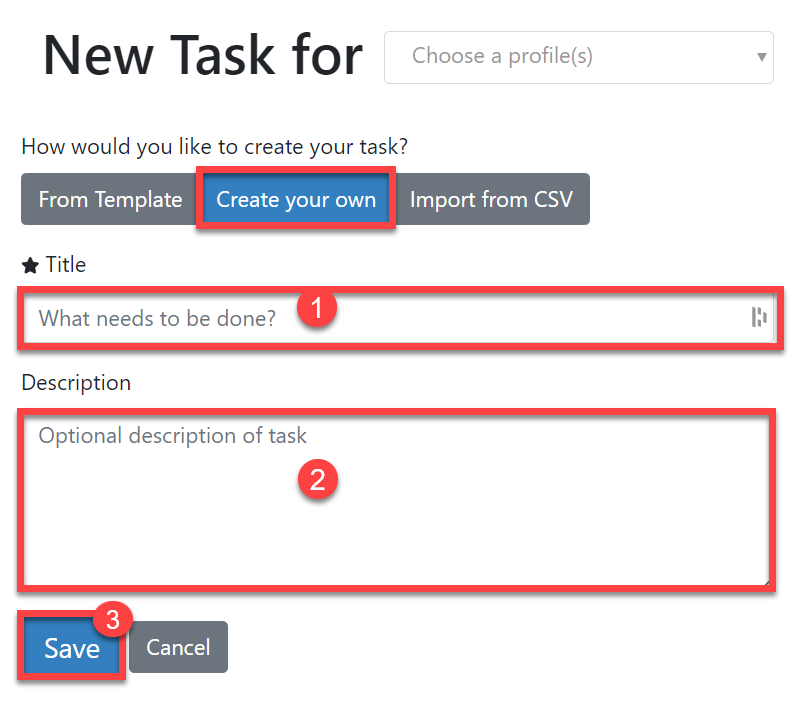Click the profile dropdown arrow

tap(761, 57)
